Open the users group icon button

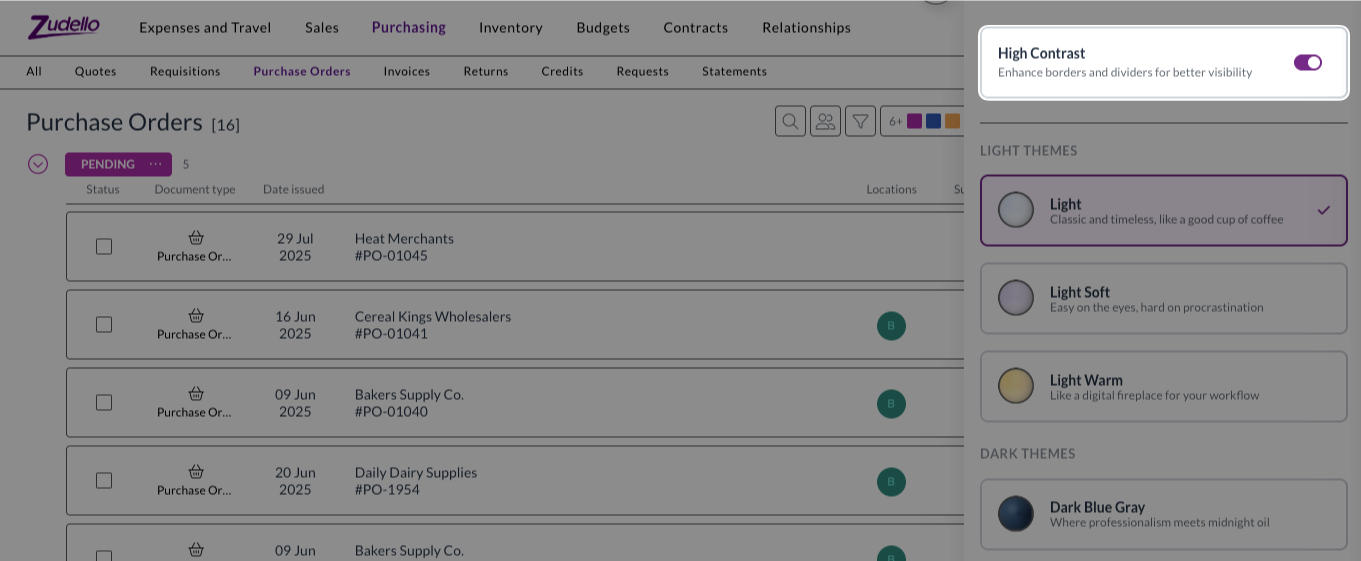pyautogui.click(x=825, y=121)
